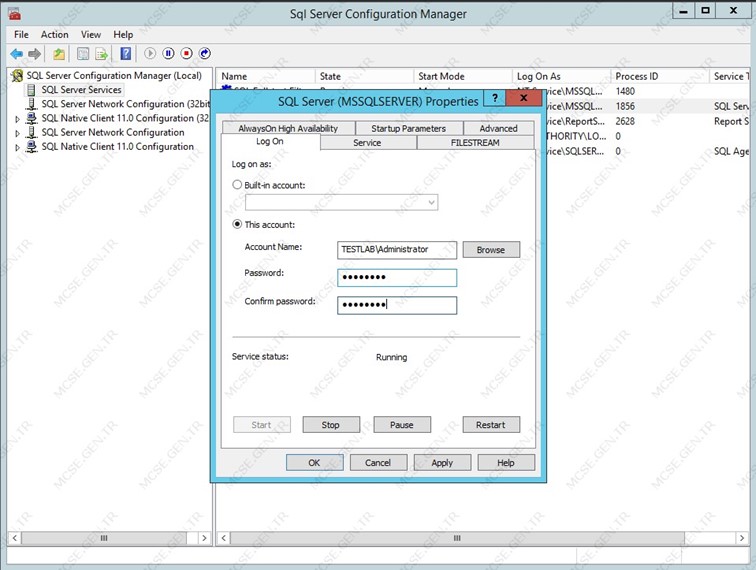
Task: Click the Stop button in the dialog
Action: pyautogui.click(x=331, y=425)
